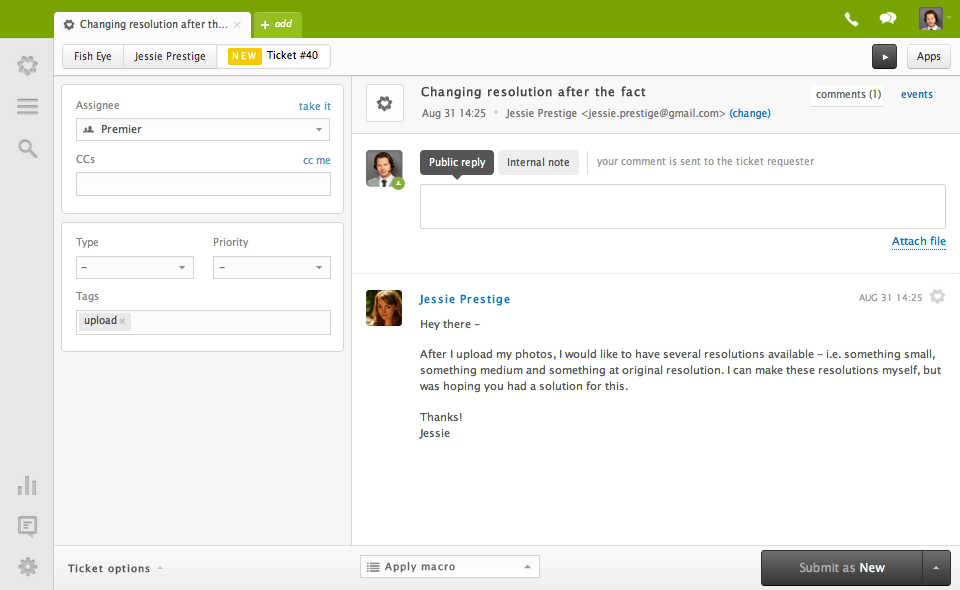Open a new ticket with the add tab

coord(277,23)
